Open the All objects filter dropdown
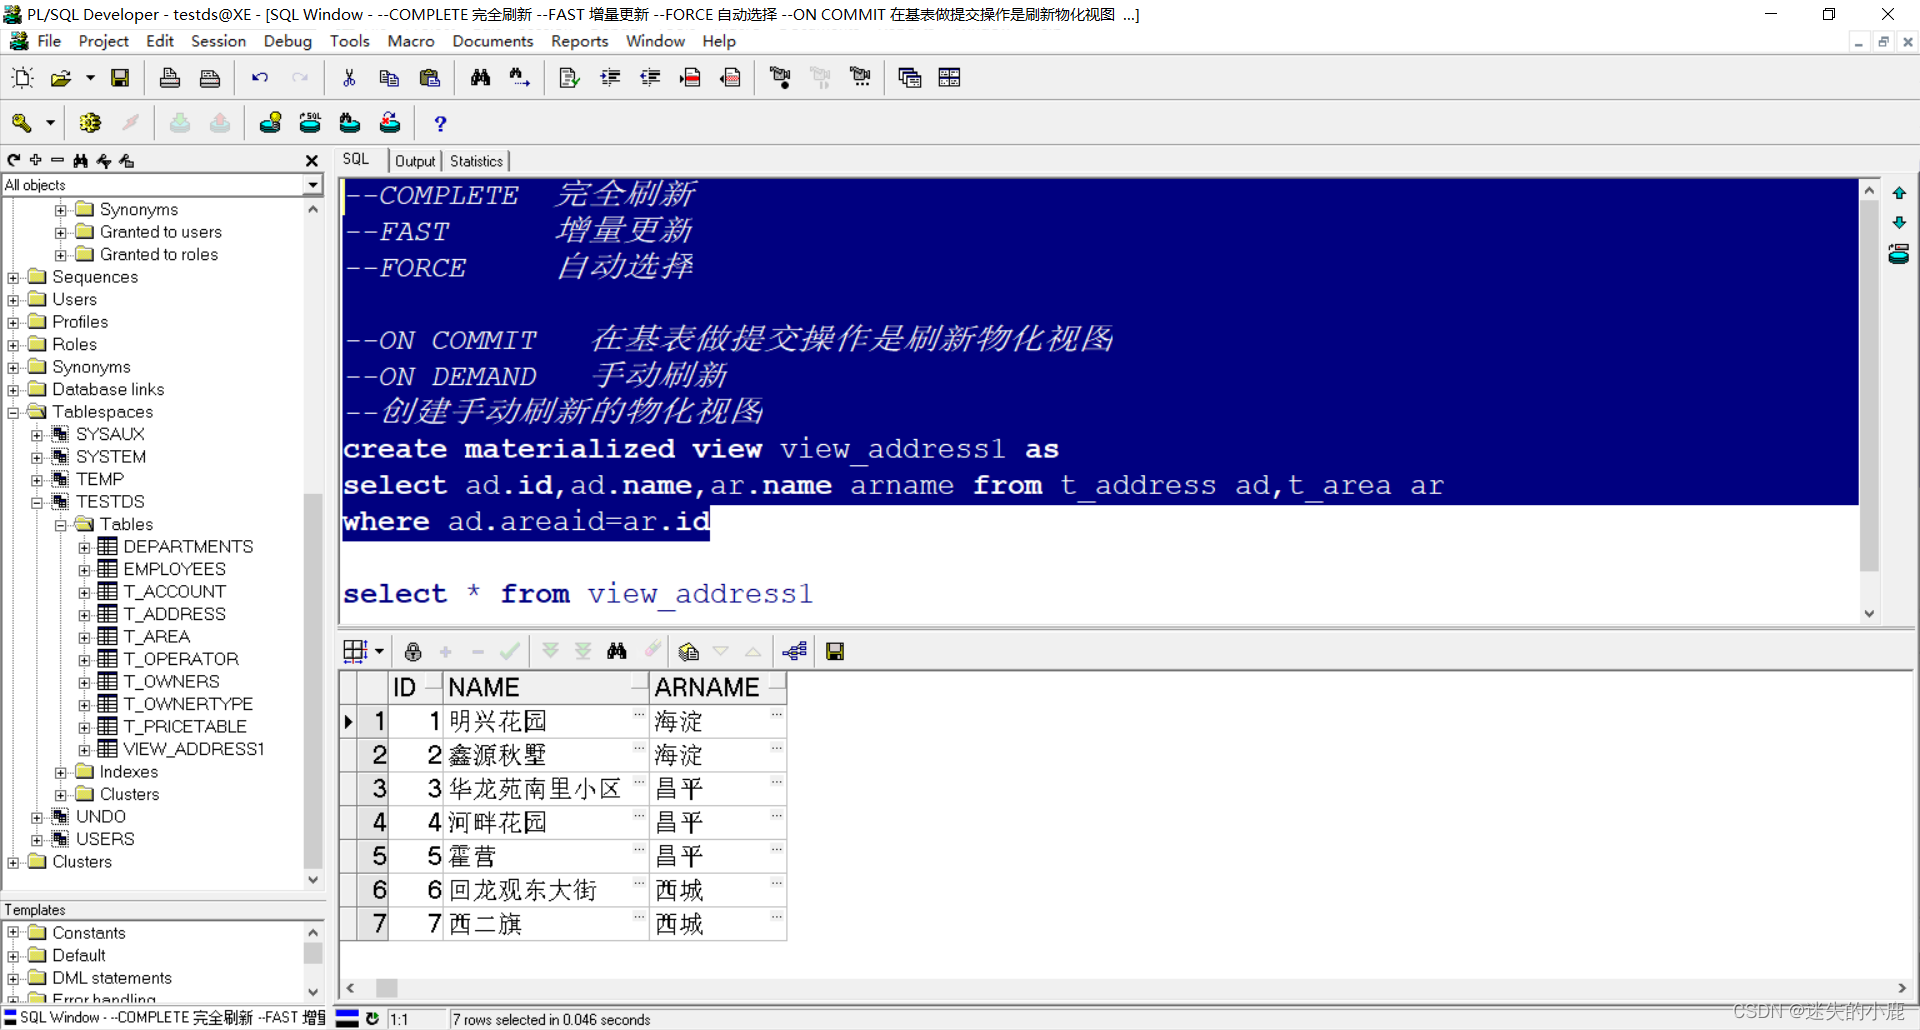This screenshot has width=1920, height=1030. 313,185
